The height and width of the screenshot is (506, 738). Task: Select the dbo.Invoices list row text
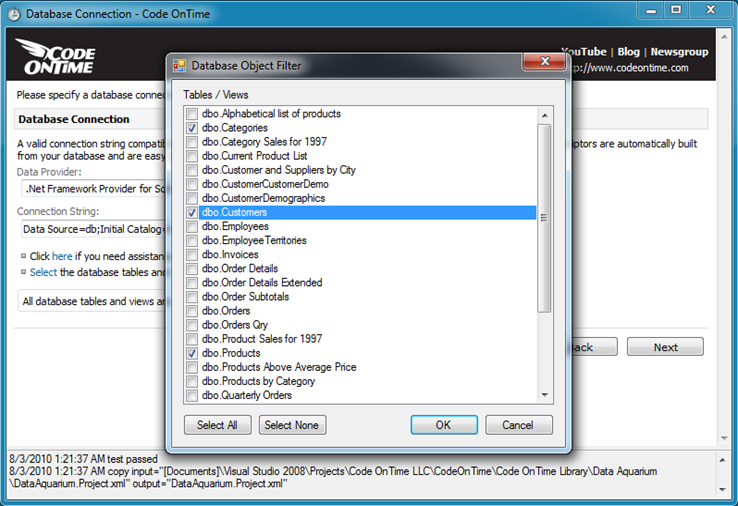pyautogui.click(x=230, y=255)
